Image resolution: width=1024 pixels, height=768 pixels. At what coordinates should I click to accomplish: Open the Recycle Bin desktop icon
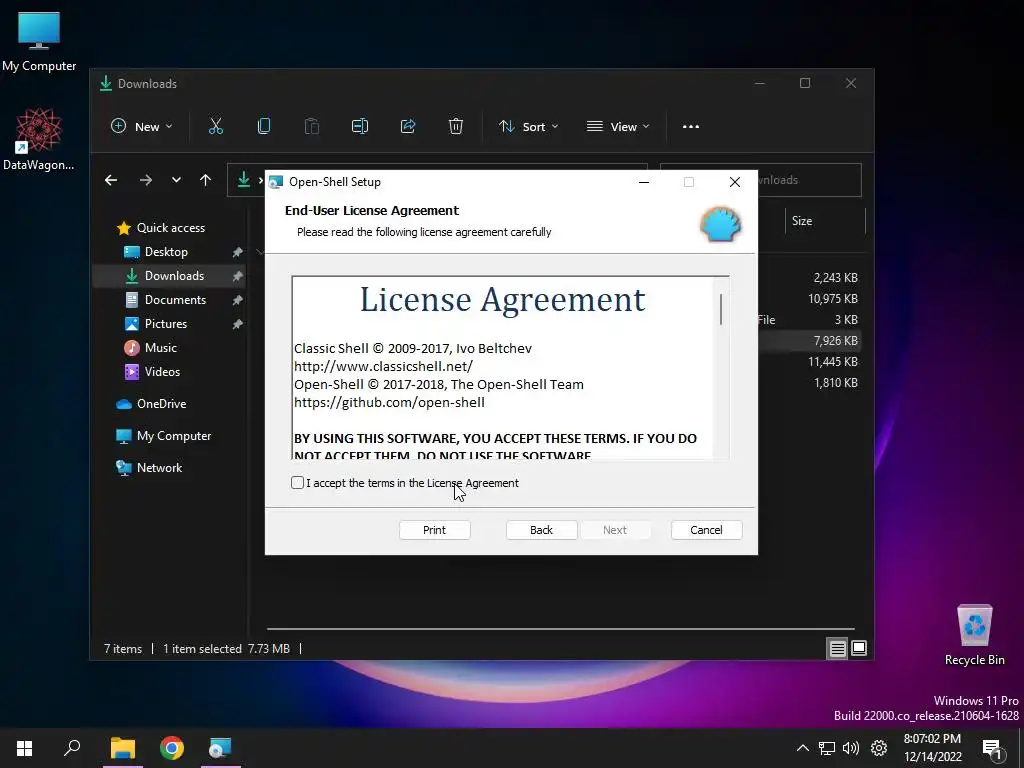point(974,635)
